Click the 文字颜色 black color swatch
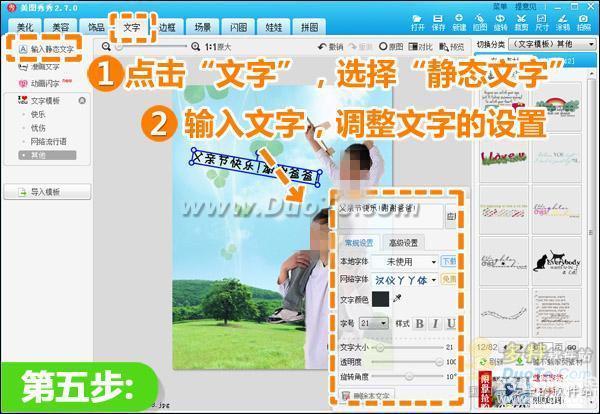This screenshot has height=414, width=600. pos(380,299)
